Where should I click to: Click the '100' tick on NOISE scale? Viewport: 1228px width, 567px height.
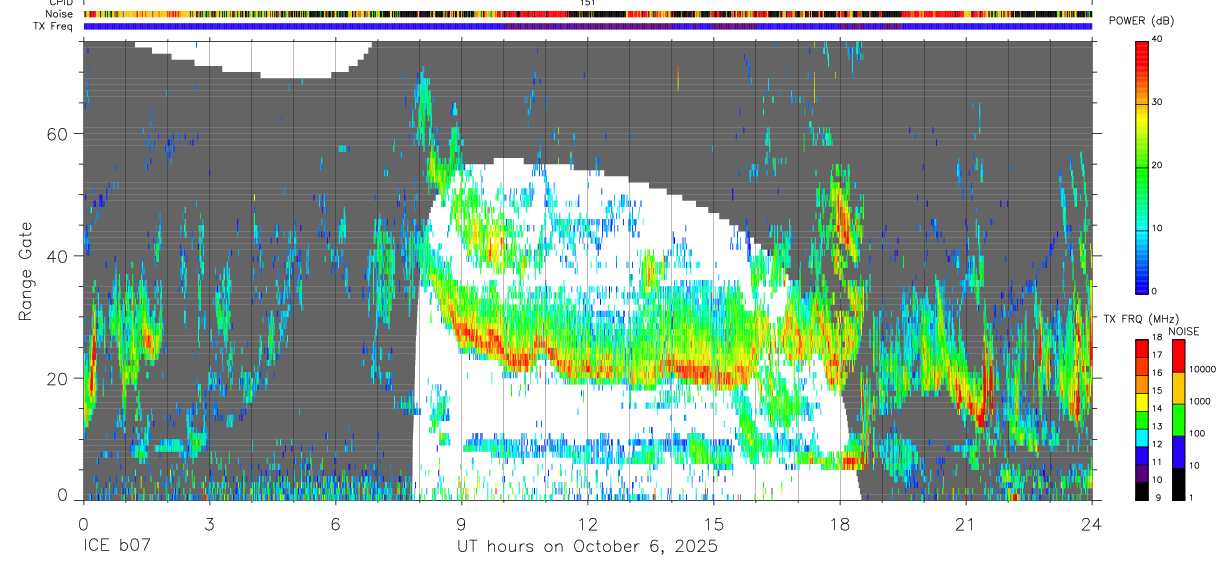point(1199,433)
